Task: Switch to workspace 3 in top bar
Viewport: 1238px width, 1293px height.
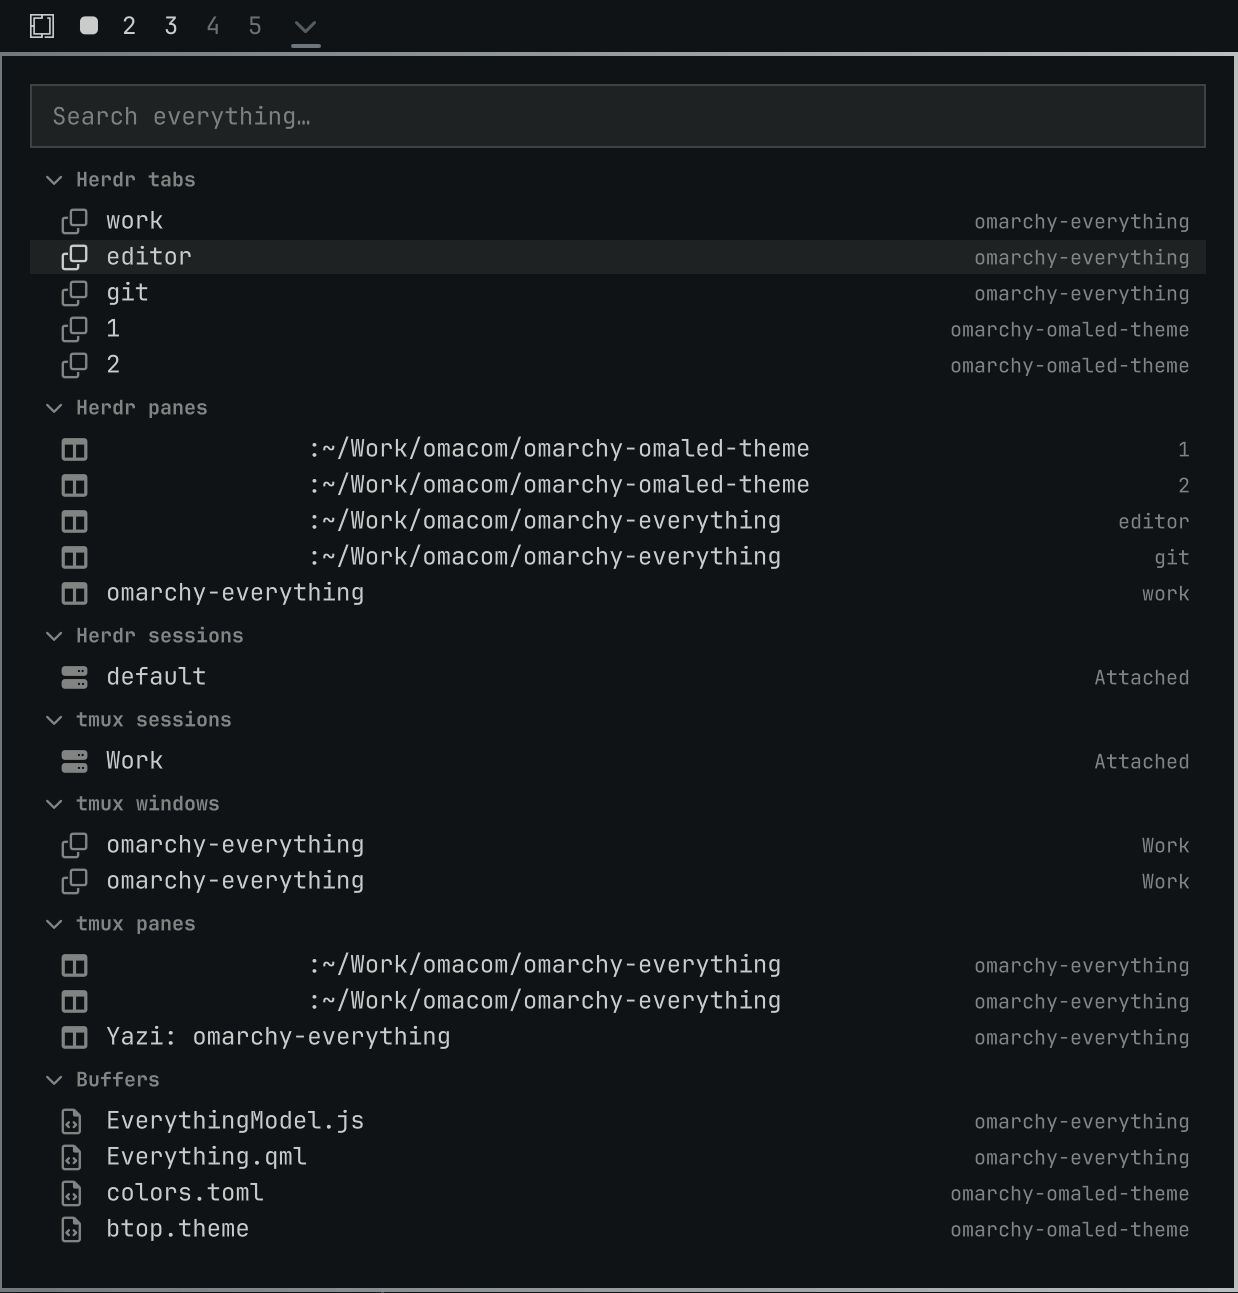Action: pos(171,26)
